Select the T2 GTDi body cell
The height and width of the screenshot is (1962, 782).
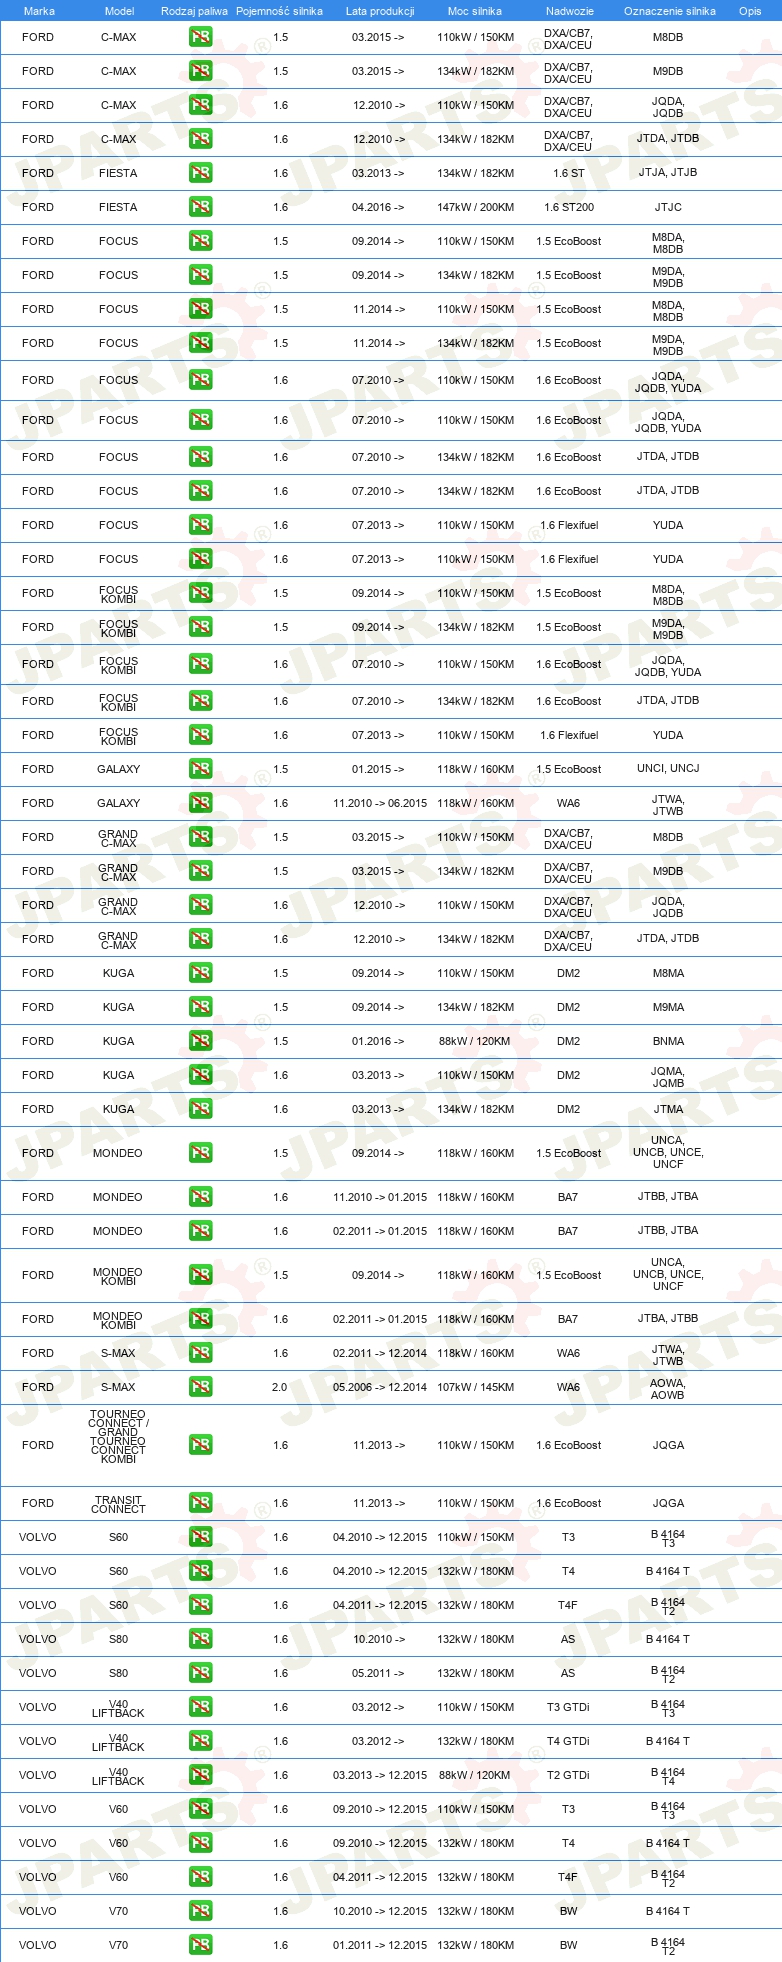coord(568,1775)
